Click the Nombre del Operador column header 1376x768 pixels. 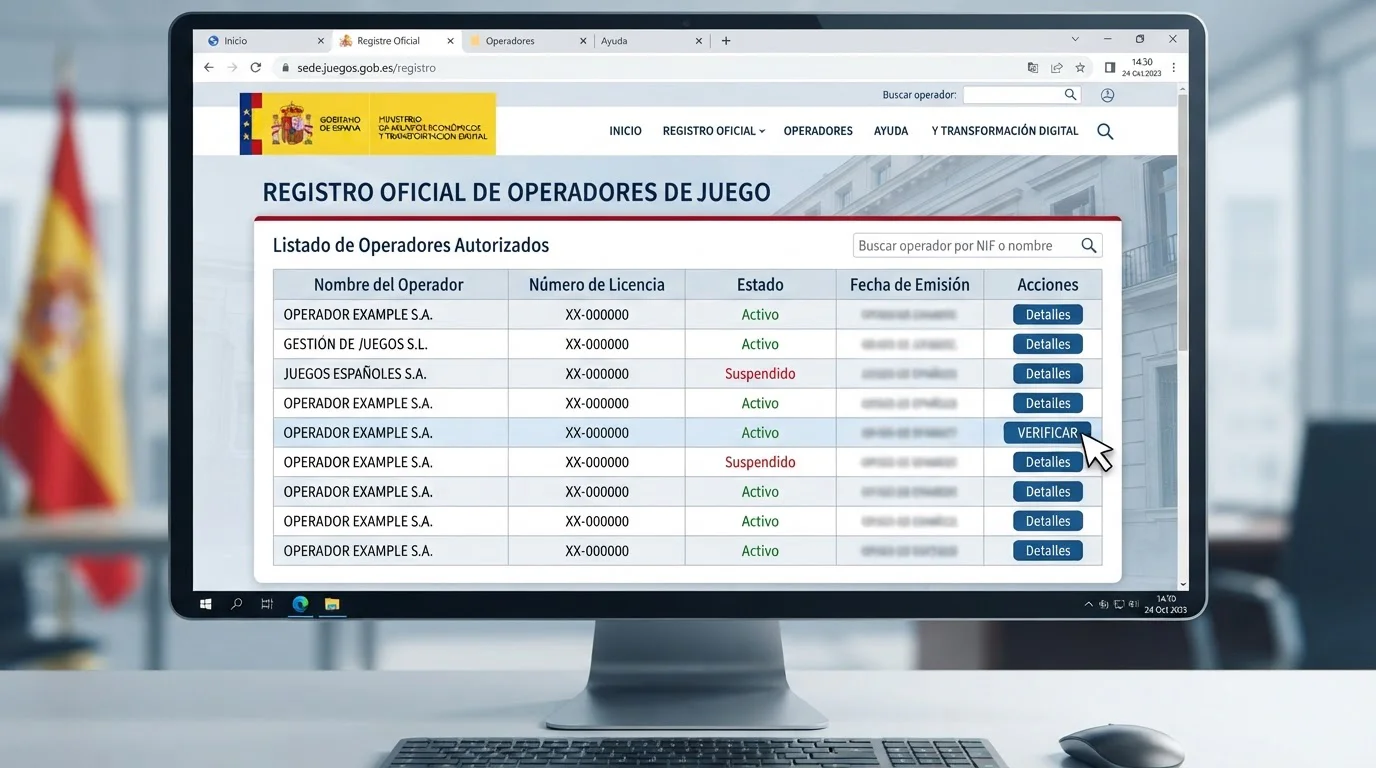[x=389, y=285]
